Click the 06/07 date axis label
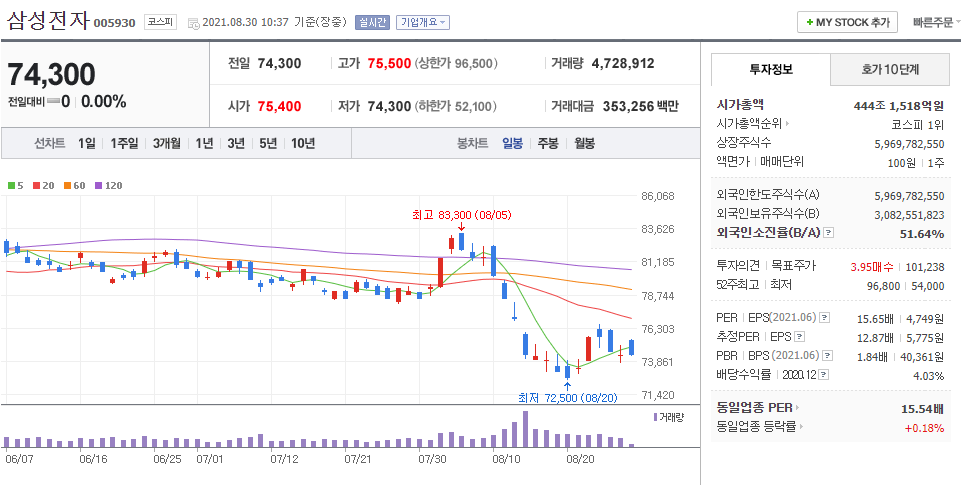This screenshot has height=485, width=964. (x=19, y=459)
